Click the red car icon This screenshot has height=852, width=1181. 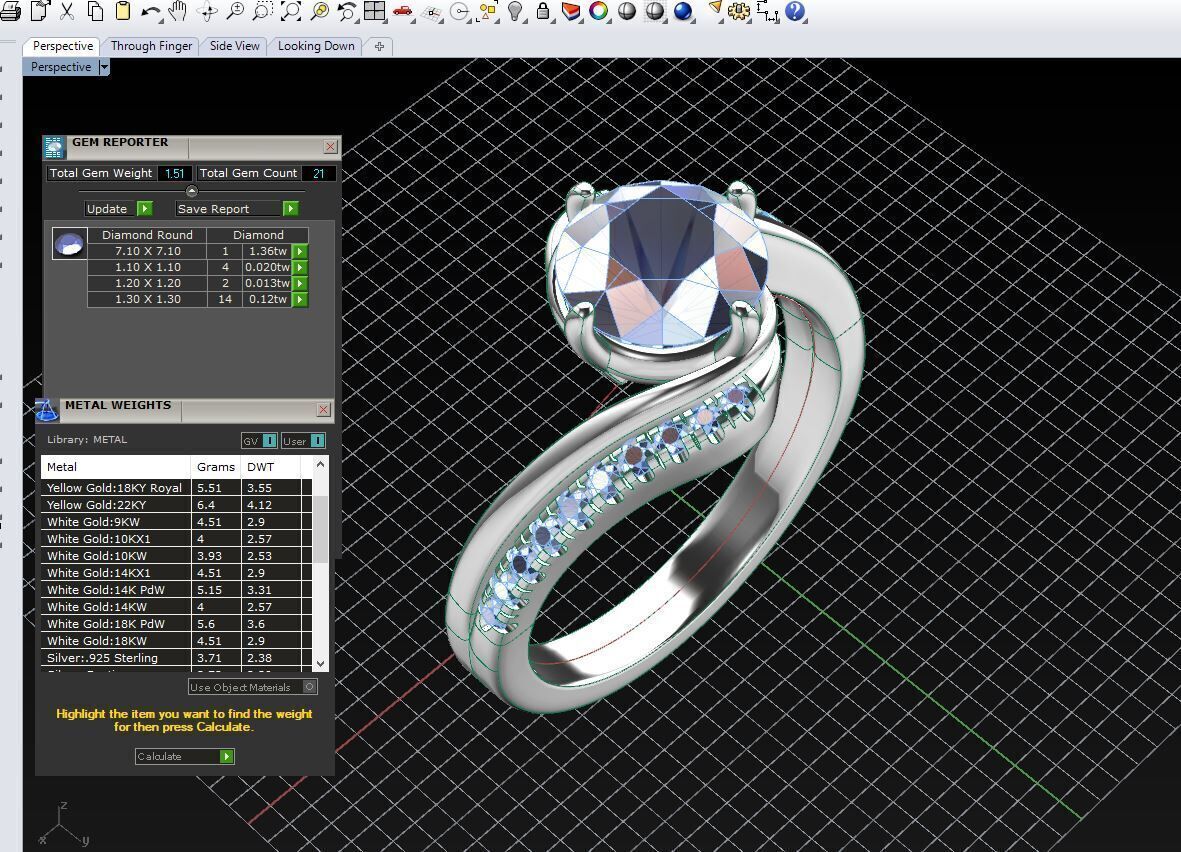coord(403,11)
